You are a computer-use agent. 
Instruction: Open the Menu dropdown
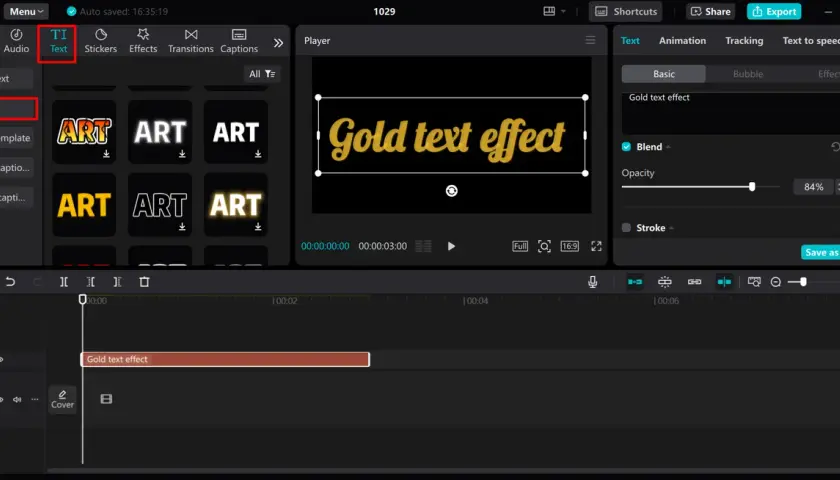click(x=26, y=11)
